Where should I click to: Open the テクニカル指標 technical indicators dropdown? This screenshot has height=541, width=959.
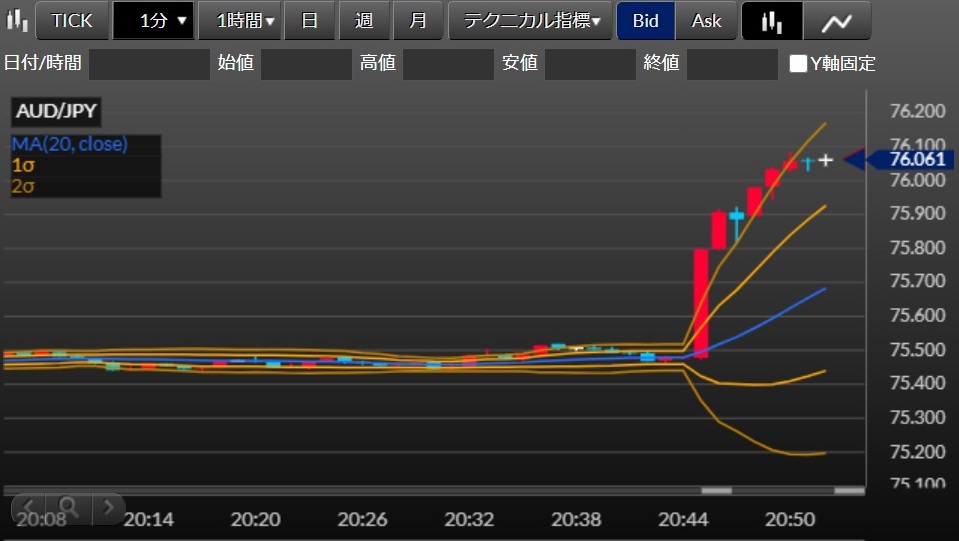[x=530, y=21]
